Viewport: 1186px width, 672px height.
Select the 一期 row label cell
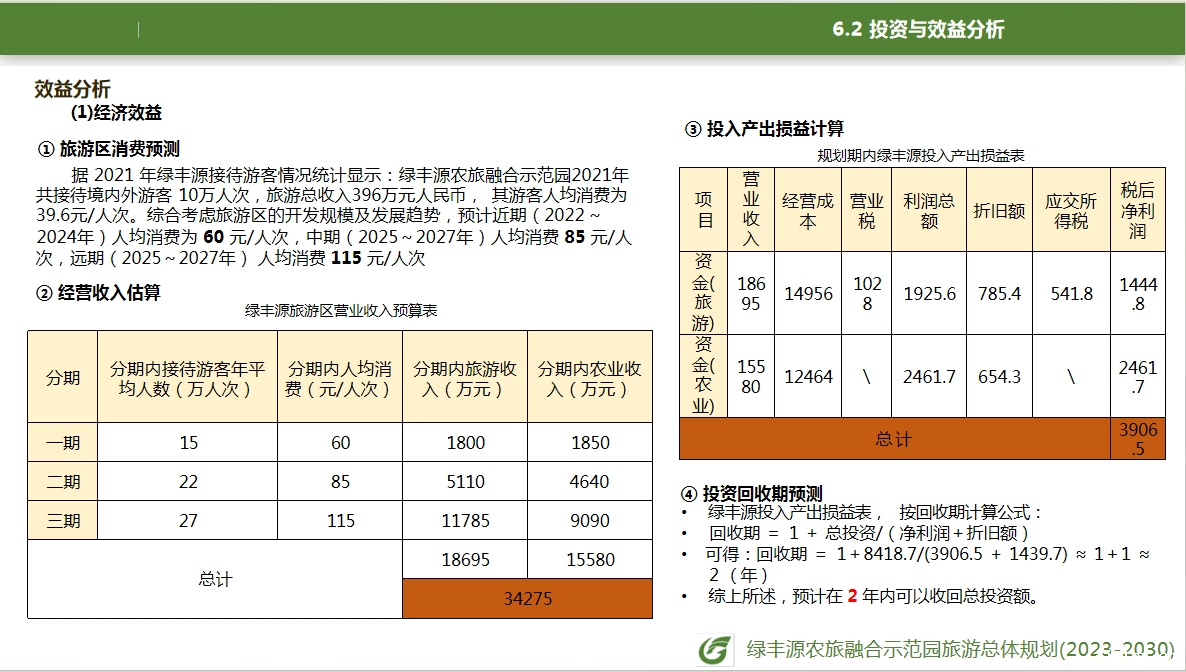click(62, 442)
